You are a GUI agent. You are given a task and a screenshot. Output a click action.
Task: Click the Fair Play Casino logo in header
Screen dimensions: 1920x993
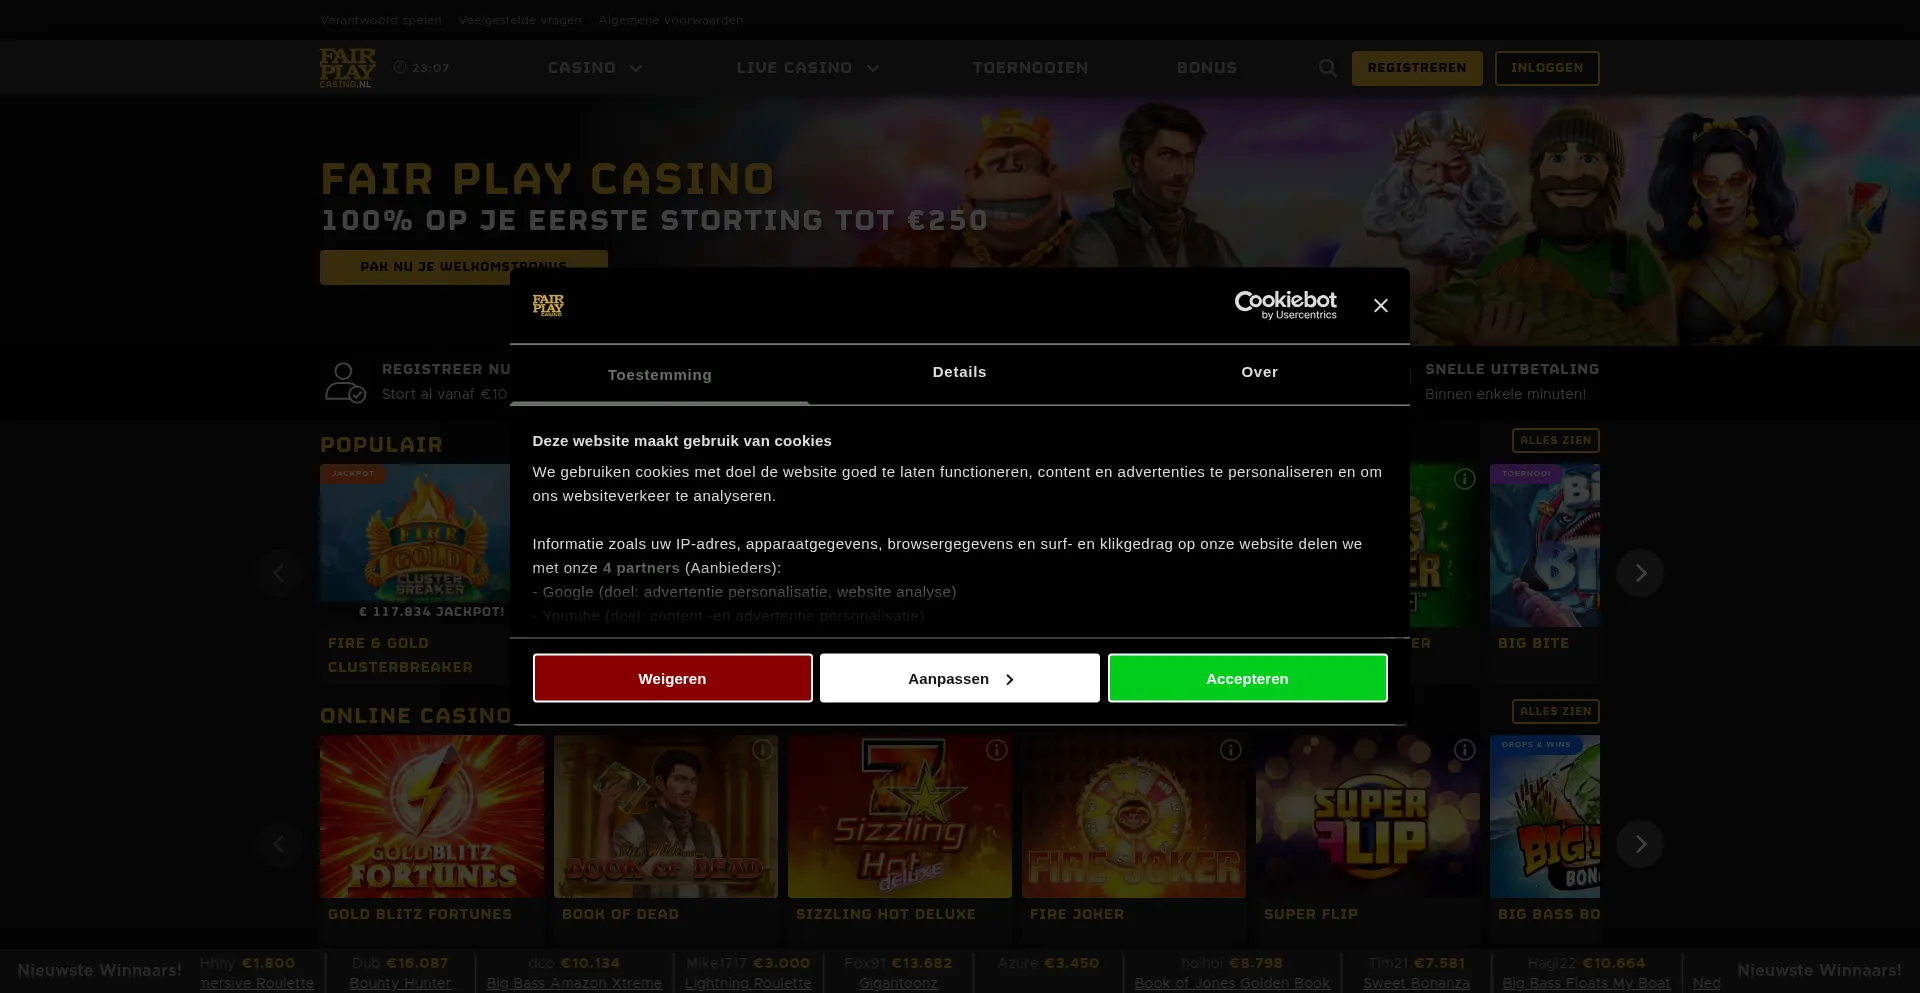[347, 68]
